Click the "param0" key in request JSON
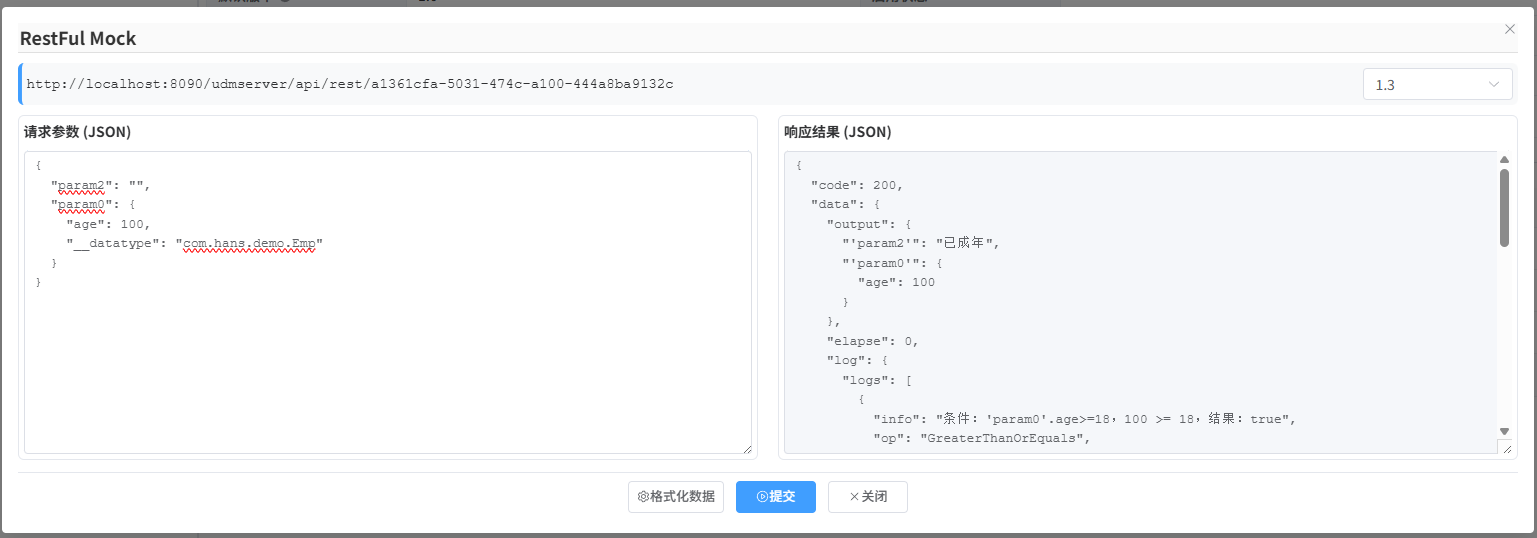The height and width of the screenshot is (538, 1537). (82, 204)
